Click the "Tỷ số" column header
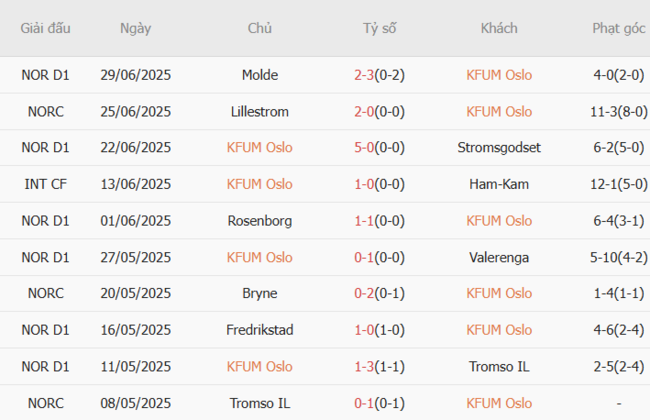The width and height of the screenshot is (650, 420). coord(379,28)
